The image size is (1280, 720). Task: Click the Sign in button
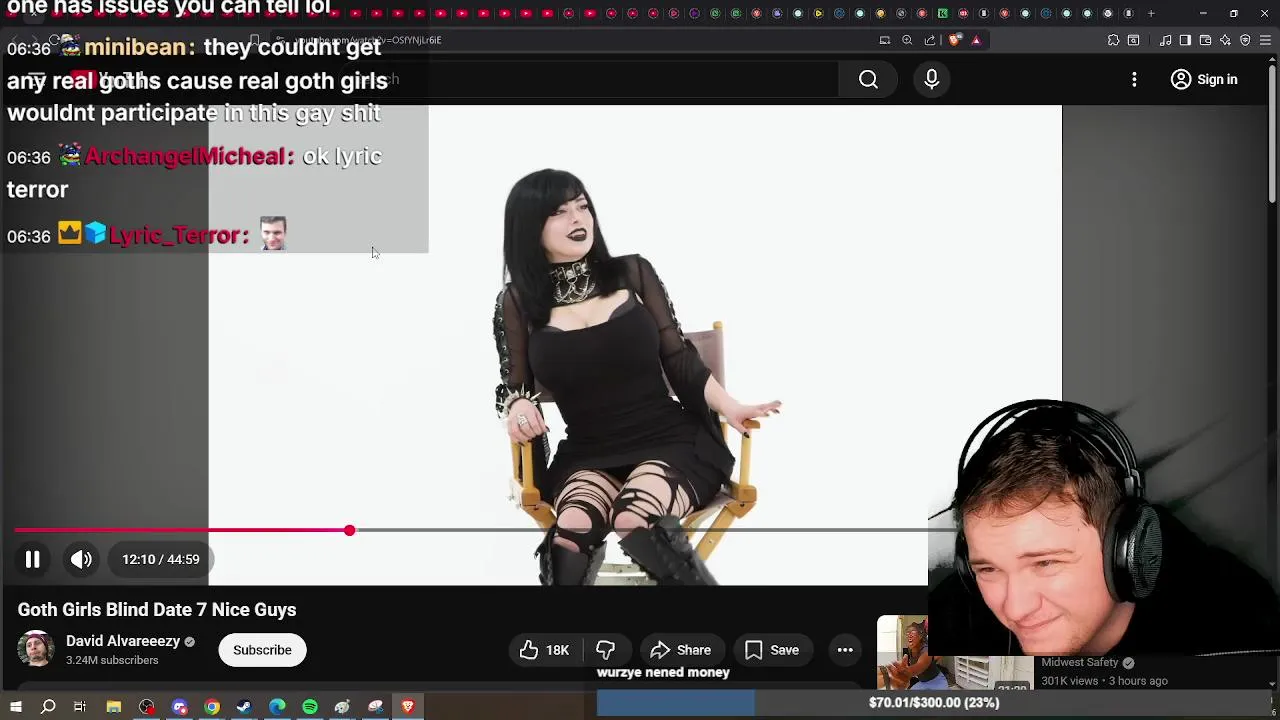[x=1204, y=80]
